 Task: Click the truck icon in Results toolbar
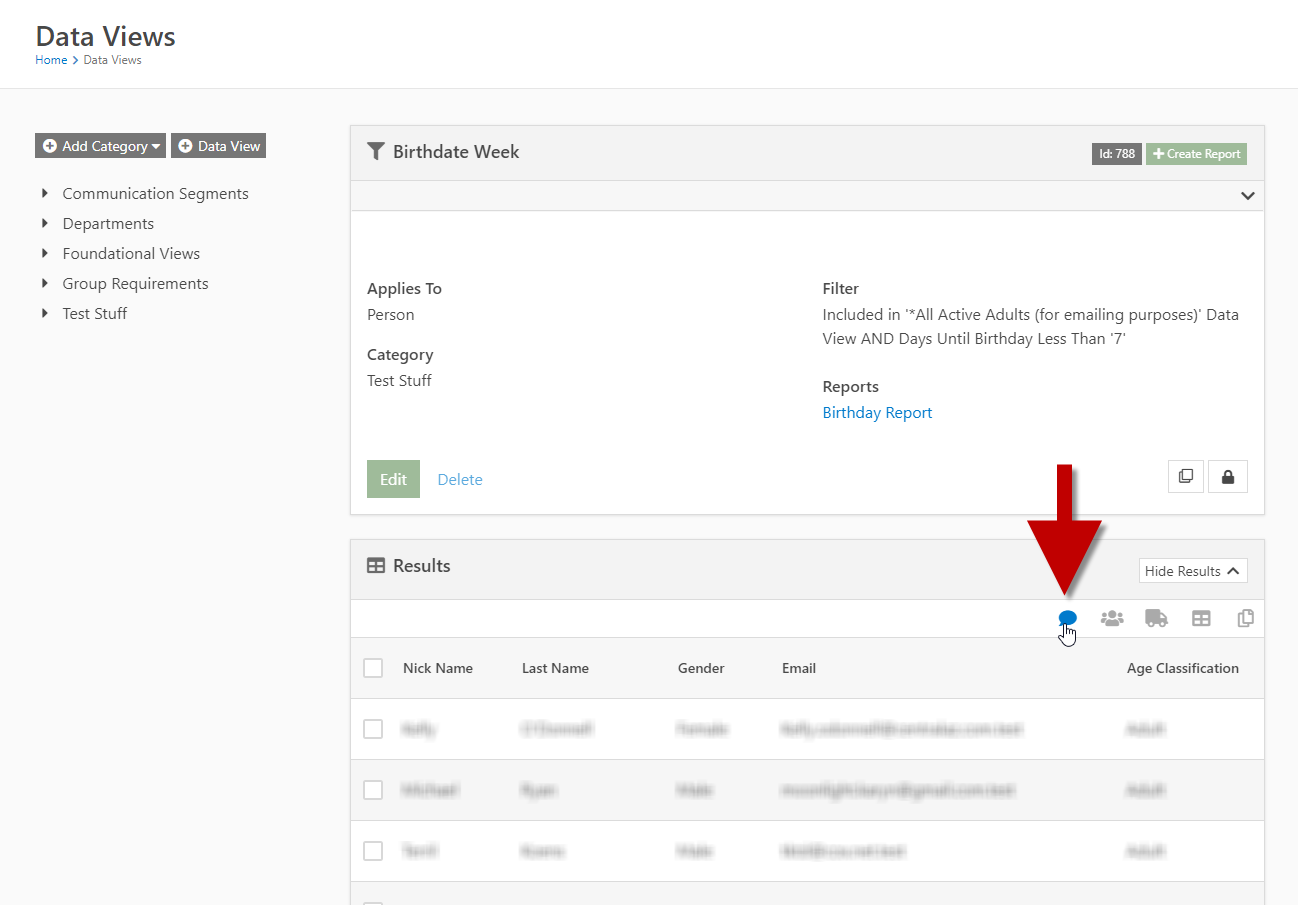coord(1156,619)
